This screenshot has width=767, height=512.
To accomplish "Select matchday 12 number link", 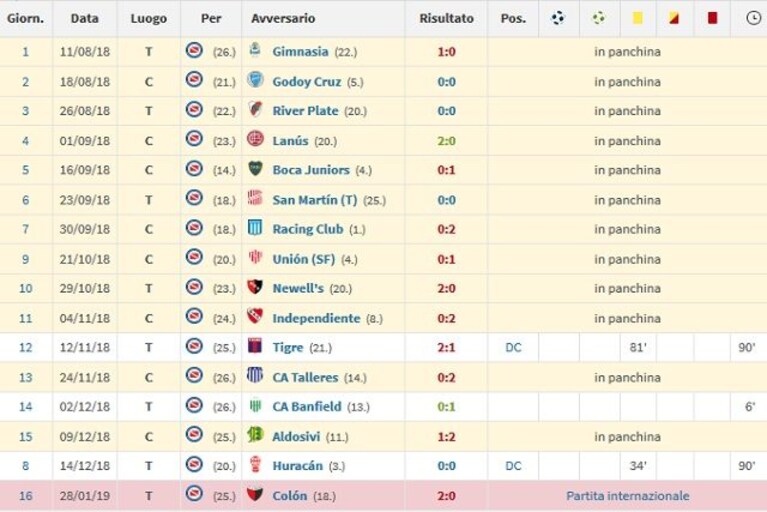I will point(25,348).
